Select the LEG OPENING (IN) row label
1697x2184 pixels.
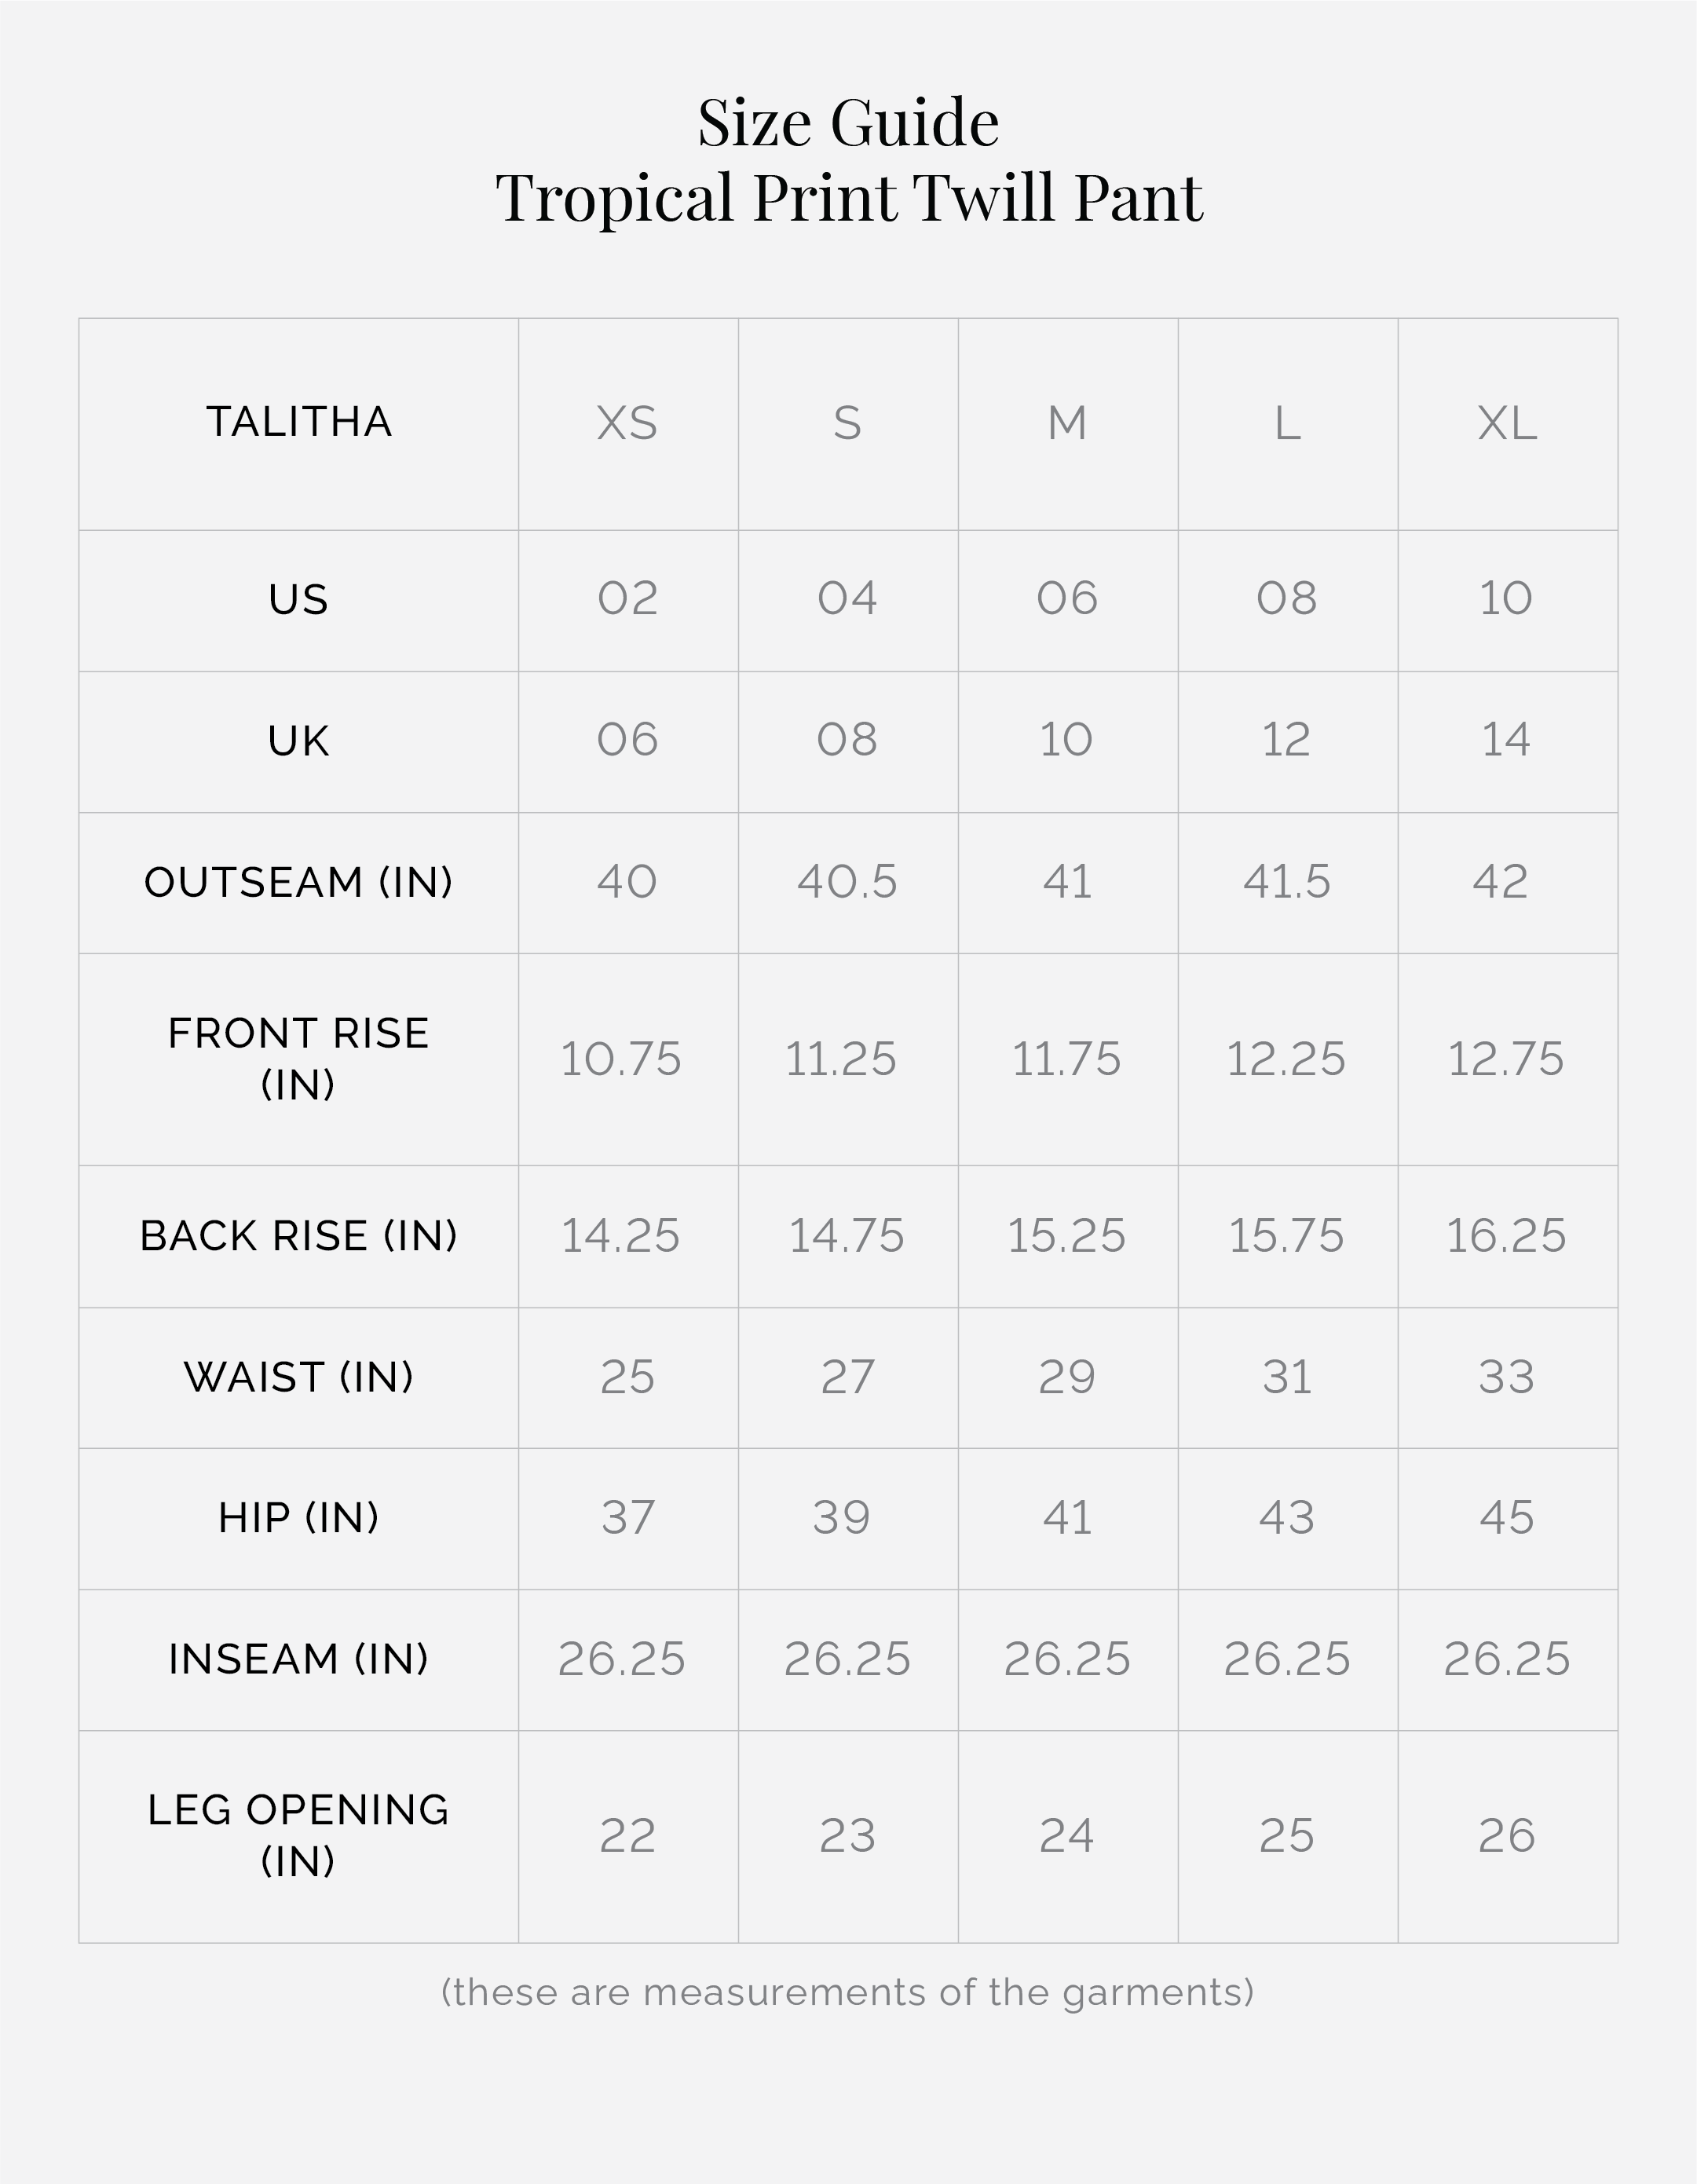tap(298, 1835)
